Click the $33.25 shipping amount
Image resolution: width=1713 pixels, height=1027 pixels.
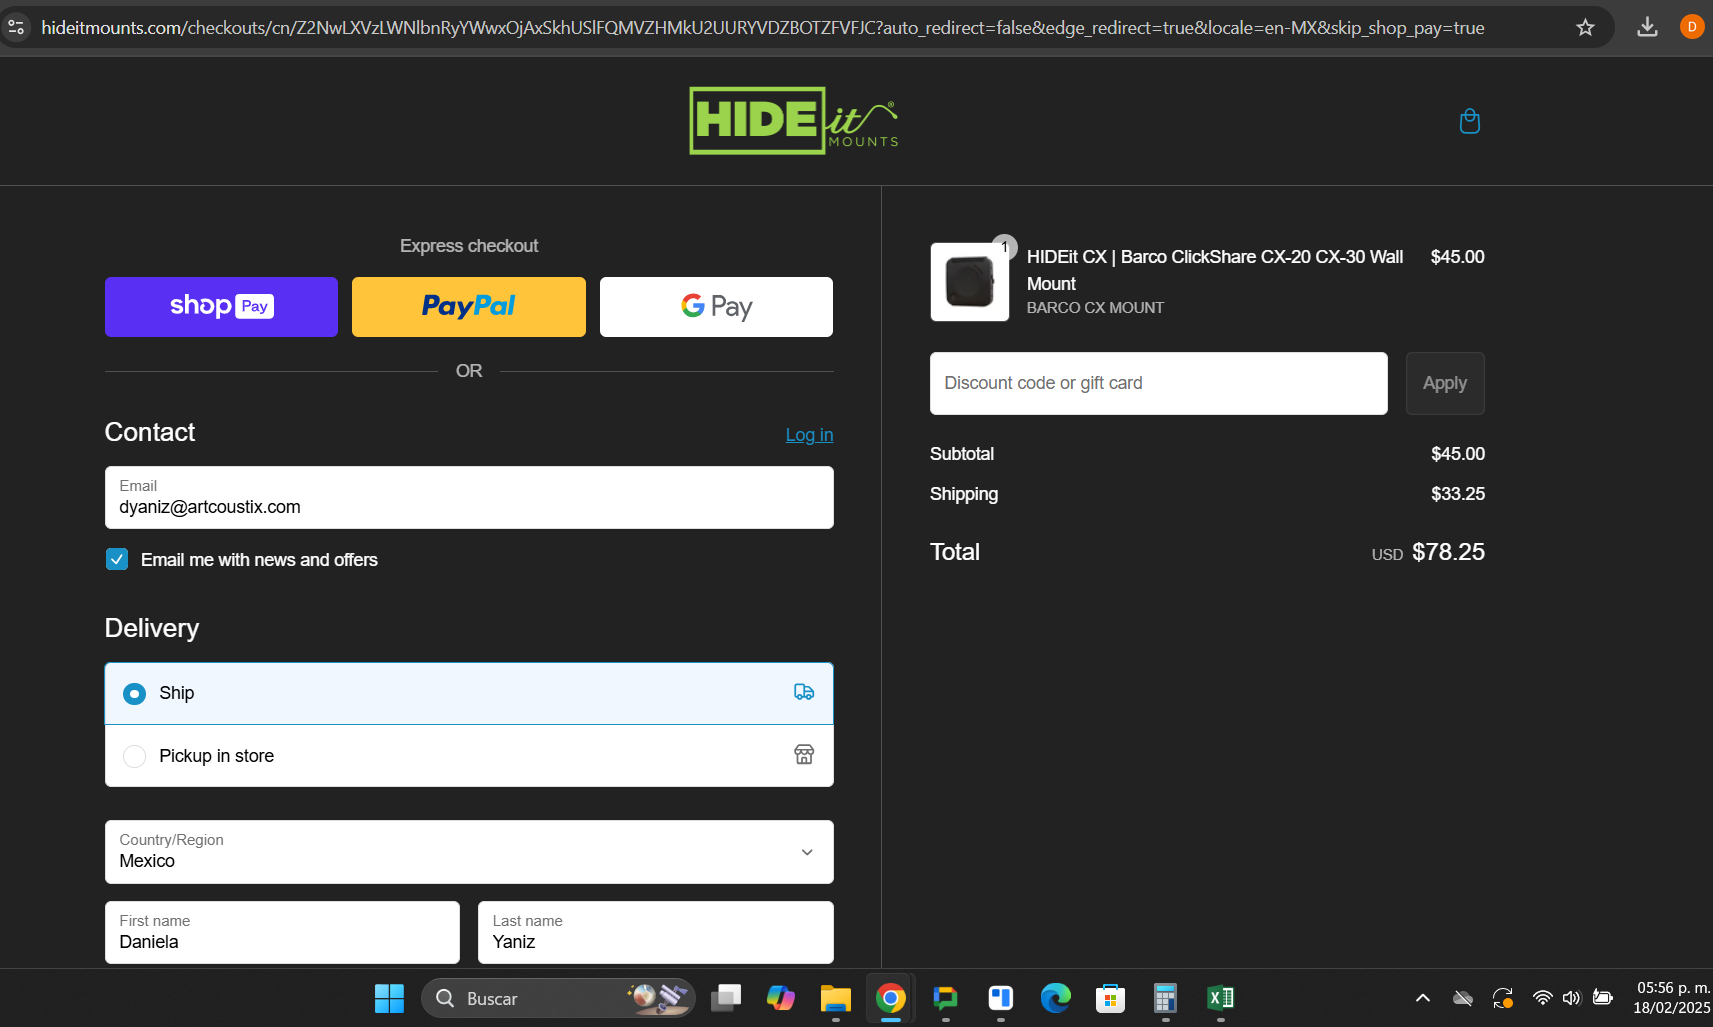point(1457,494)
